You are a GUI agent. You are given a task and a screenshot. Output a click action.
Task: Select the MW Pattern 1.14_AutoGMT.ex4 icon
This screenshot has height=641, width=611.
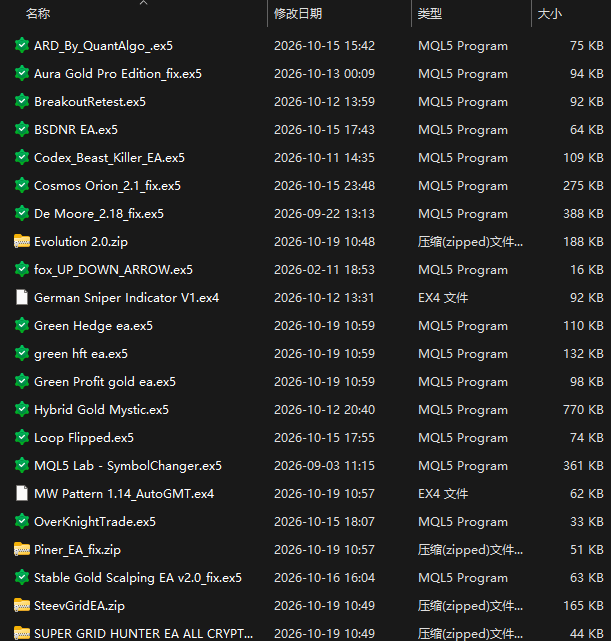click(x=22, y=493)
